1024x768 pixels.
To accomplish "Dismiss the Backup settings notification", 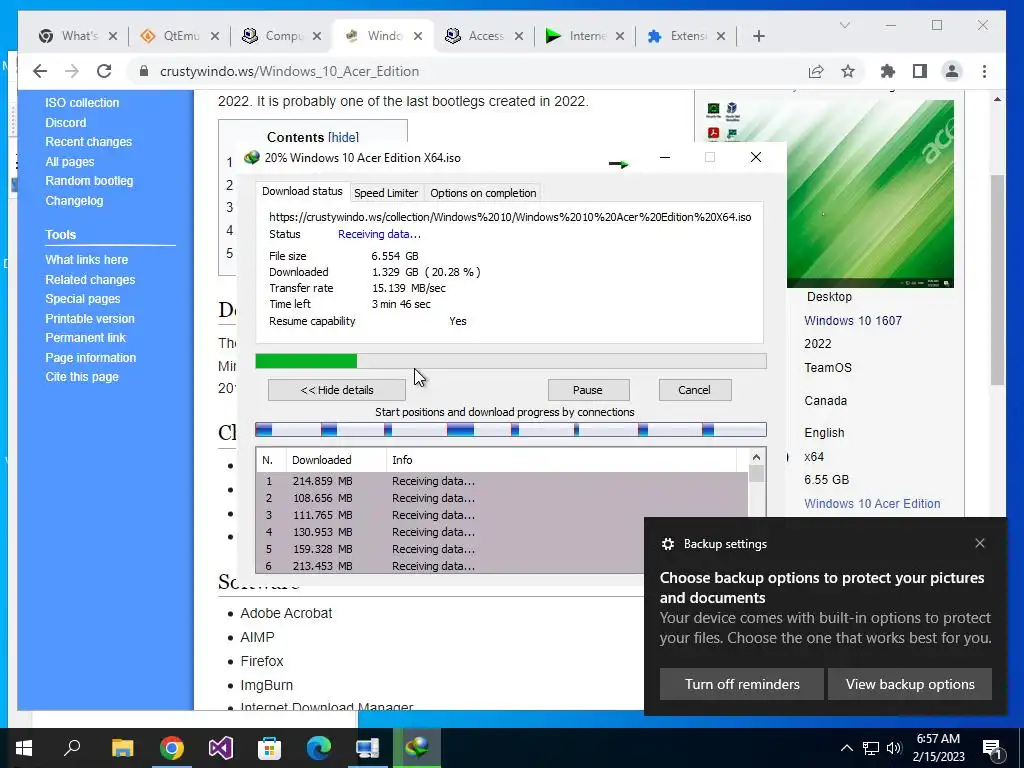I will [980, 543].
